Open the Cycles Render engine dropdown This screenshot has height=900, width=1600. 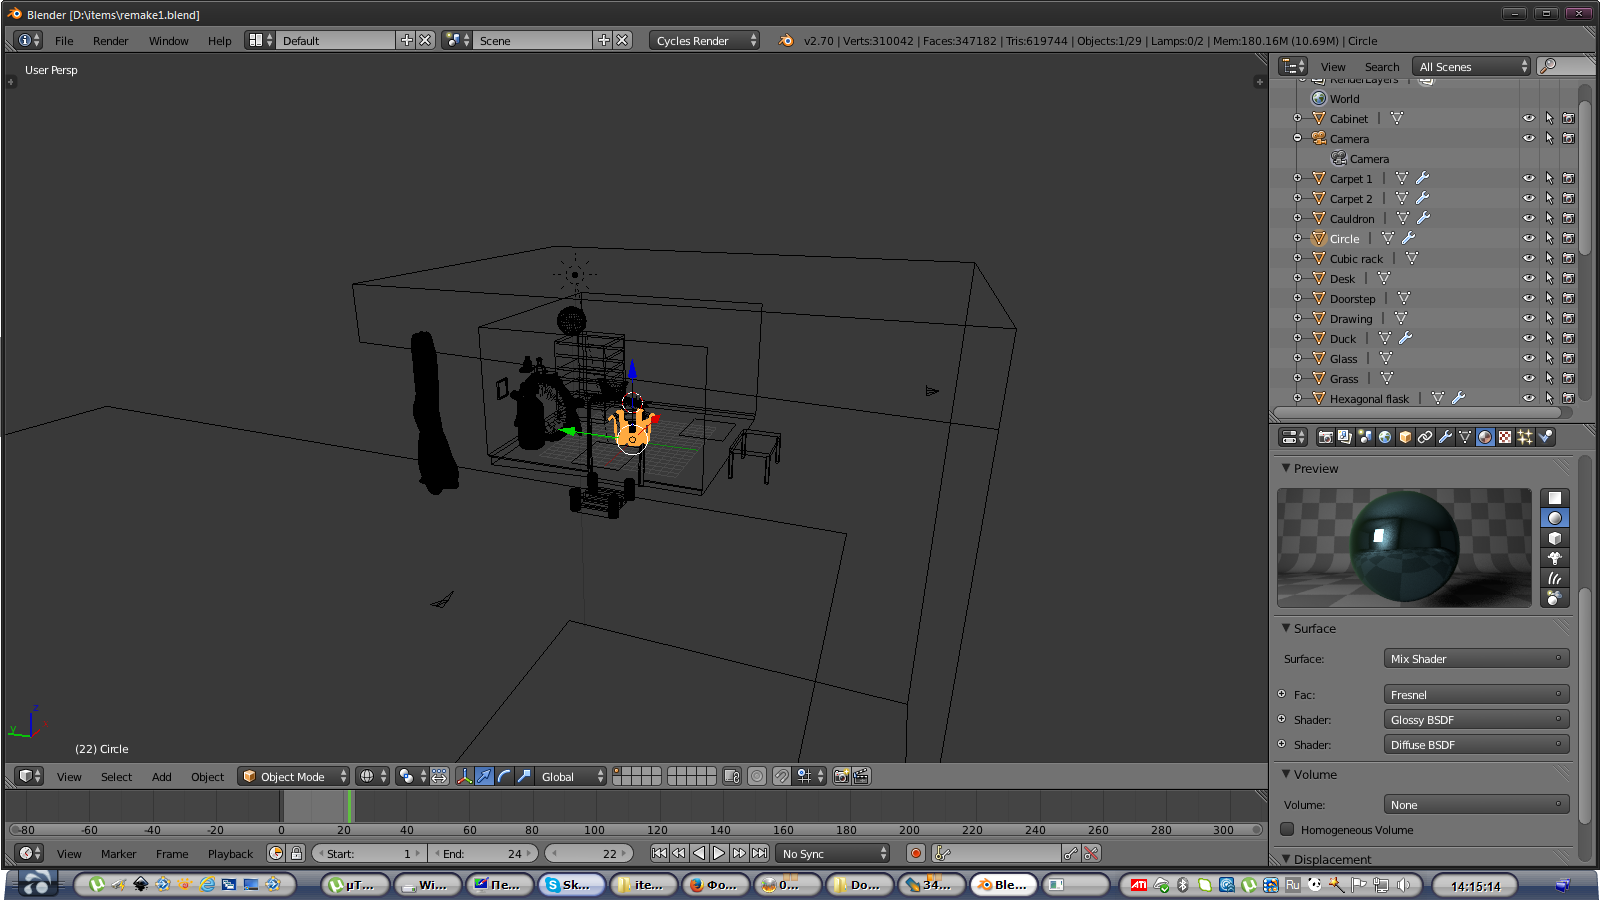click(x=705, y=41)
